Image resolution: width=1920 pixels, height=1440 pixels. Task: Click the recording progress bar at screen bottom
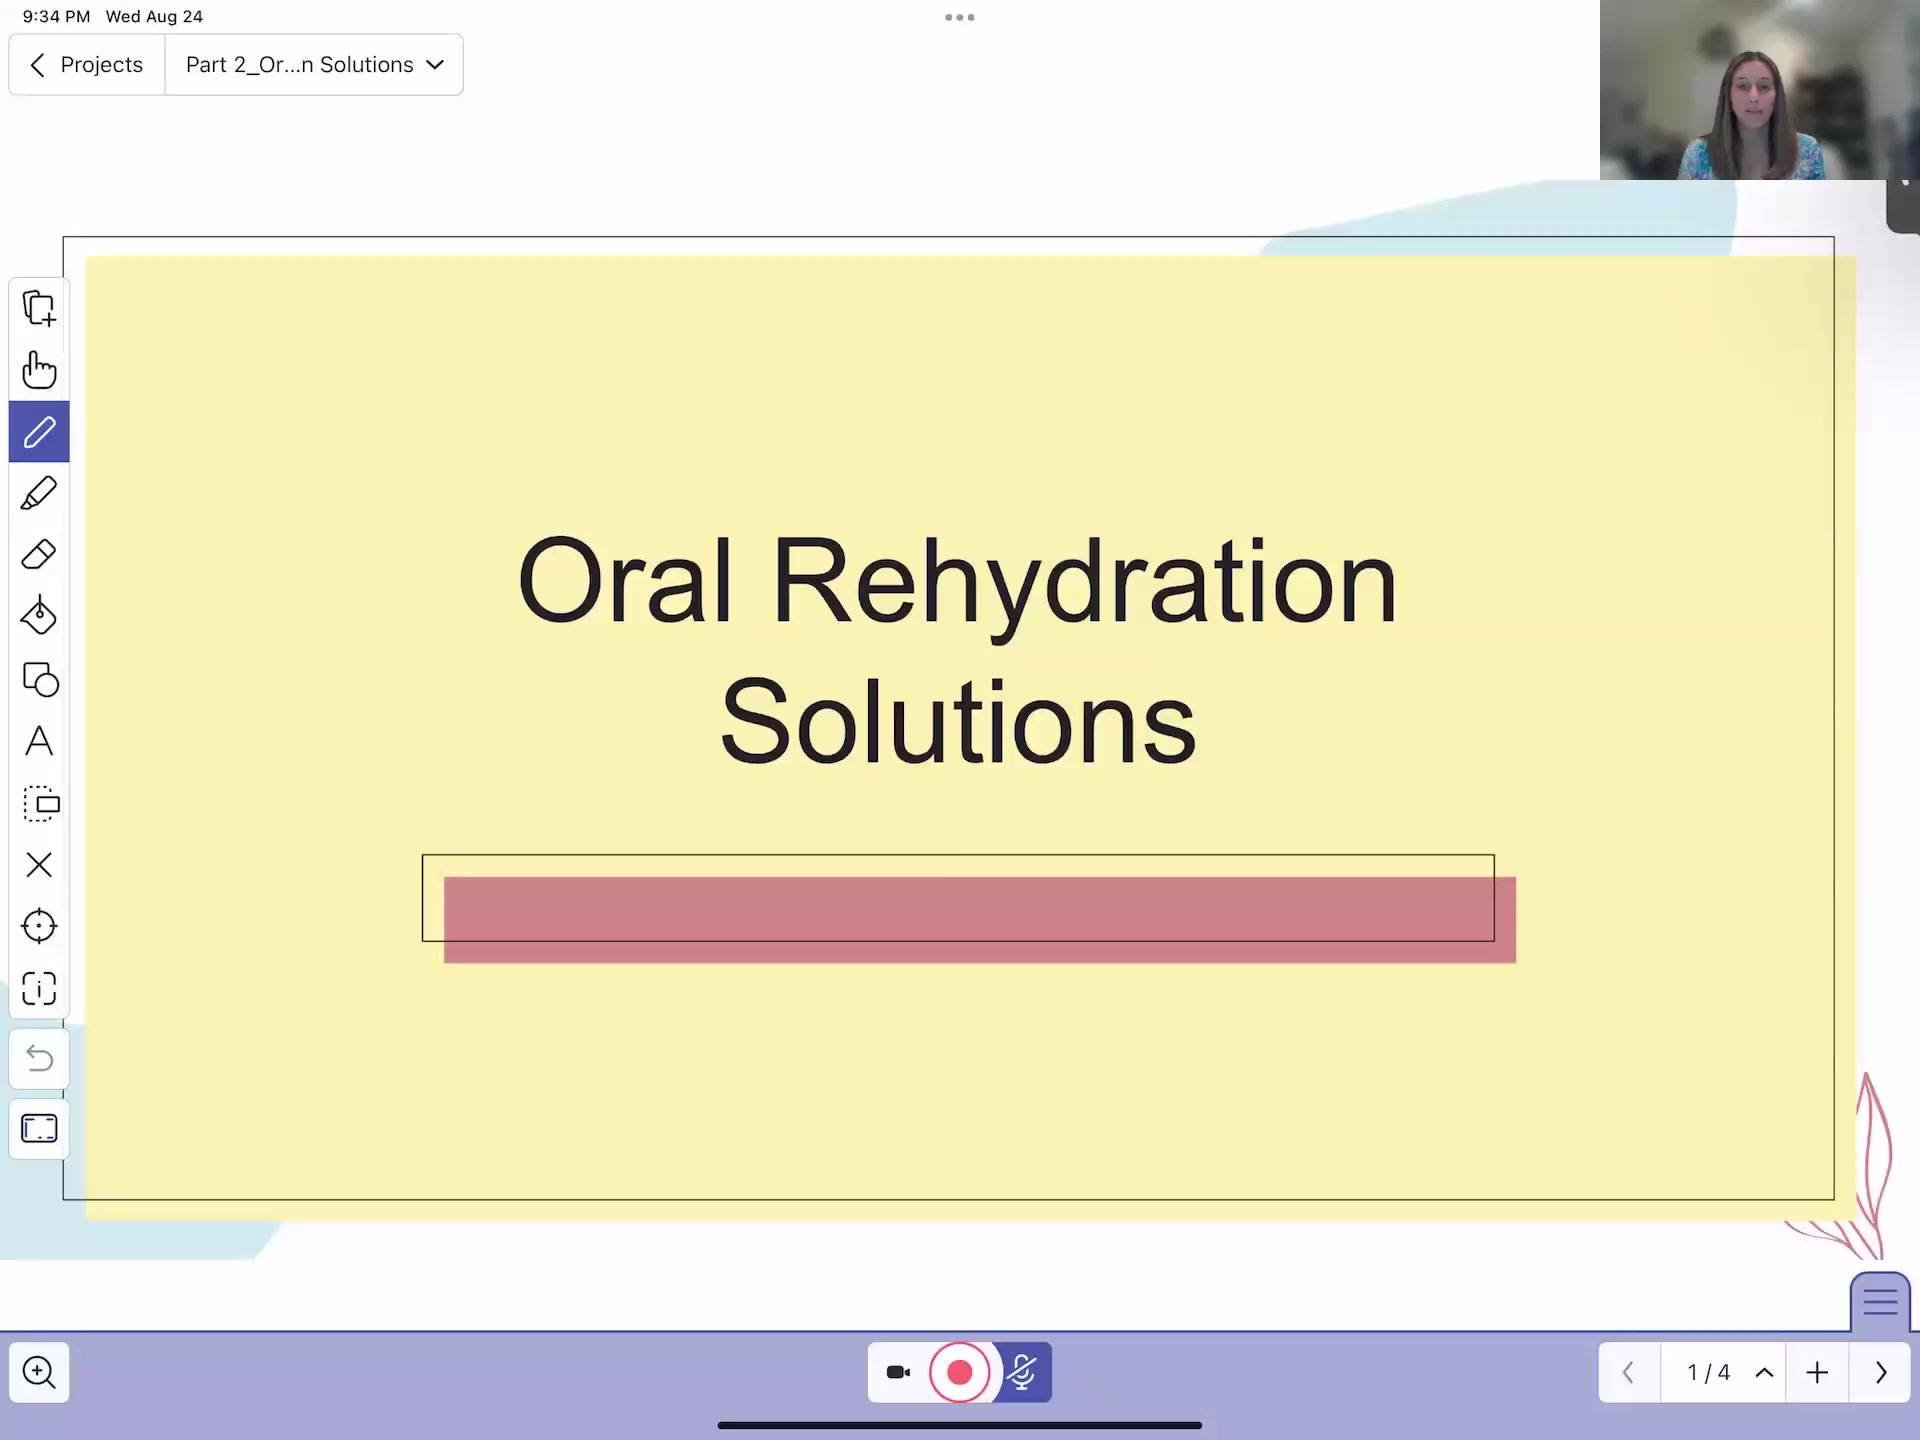pos(958,1426)
